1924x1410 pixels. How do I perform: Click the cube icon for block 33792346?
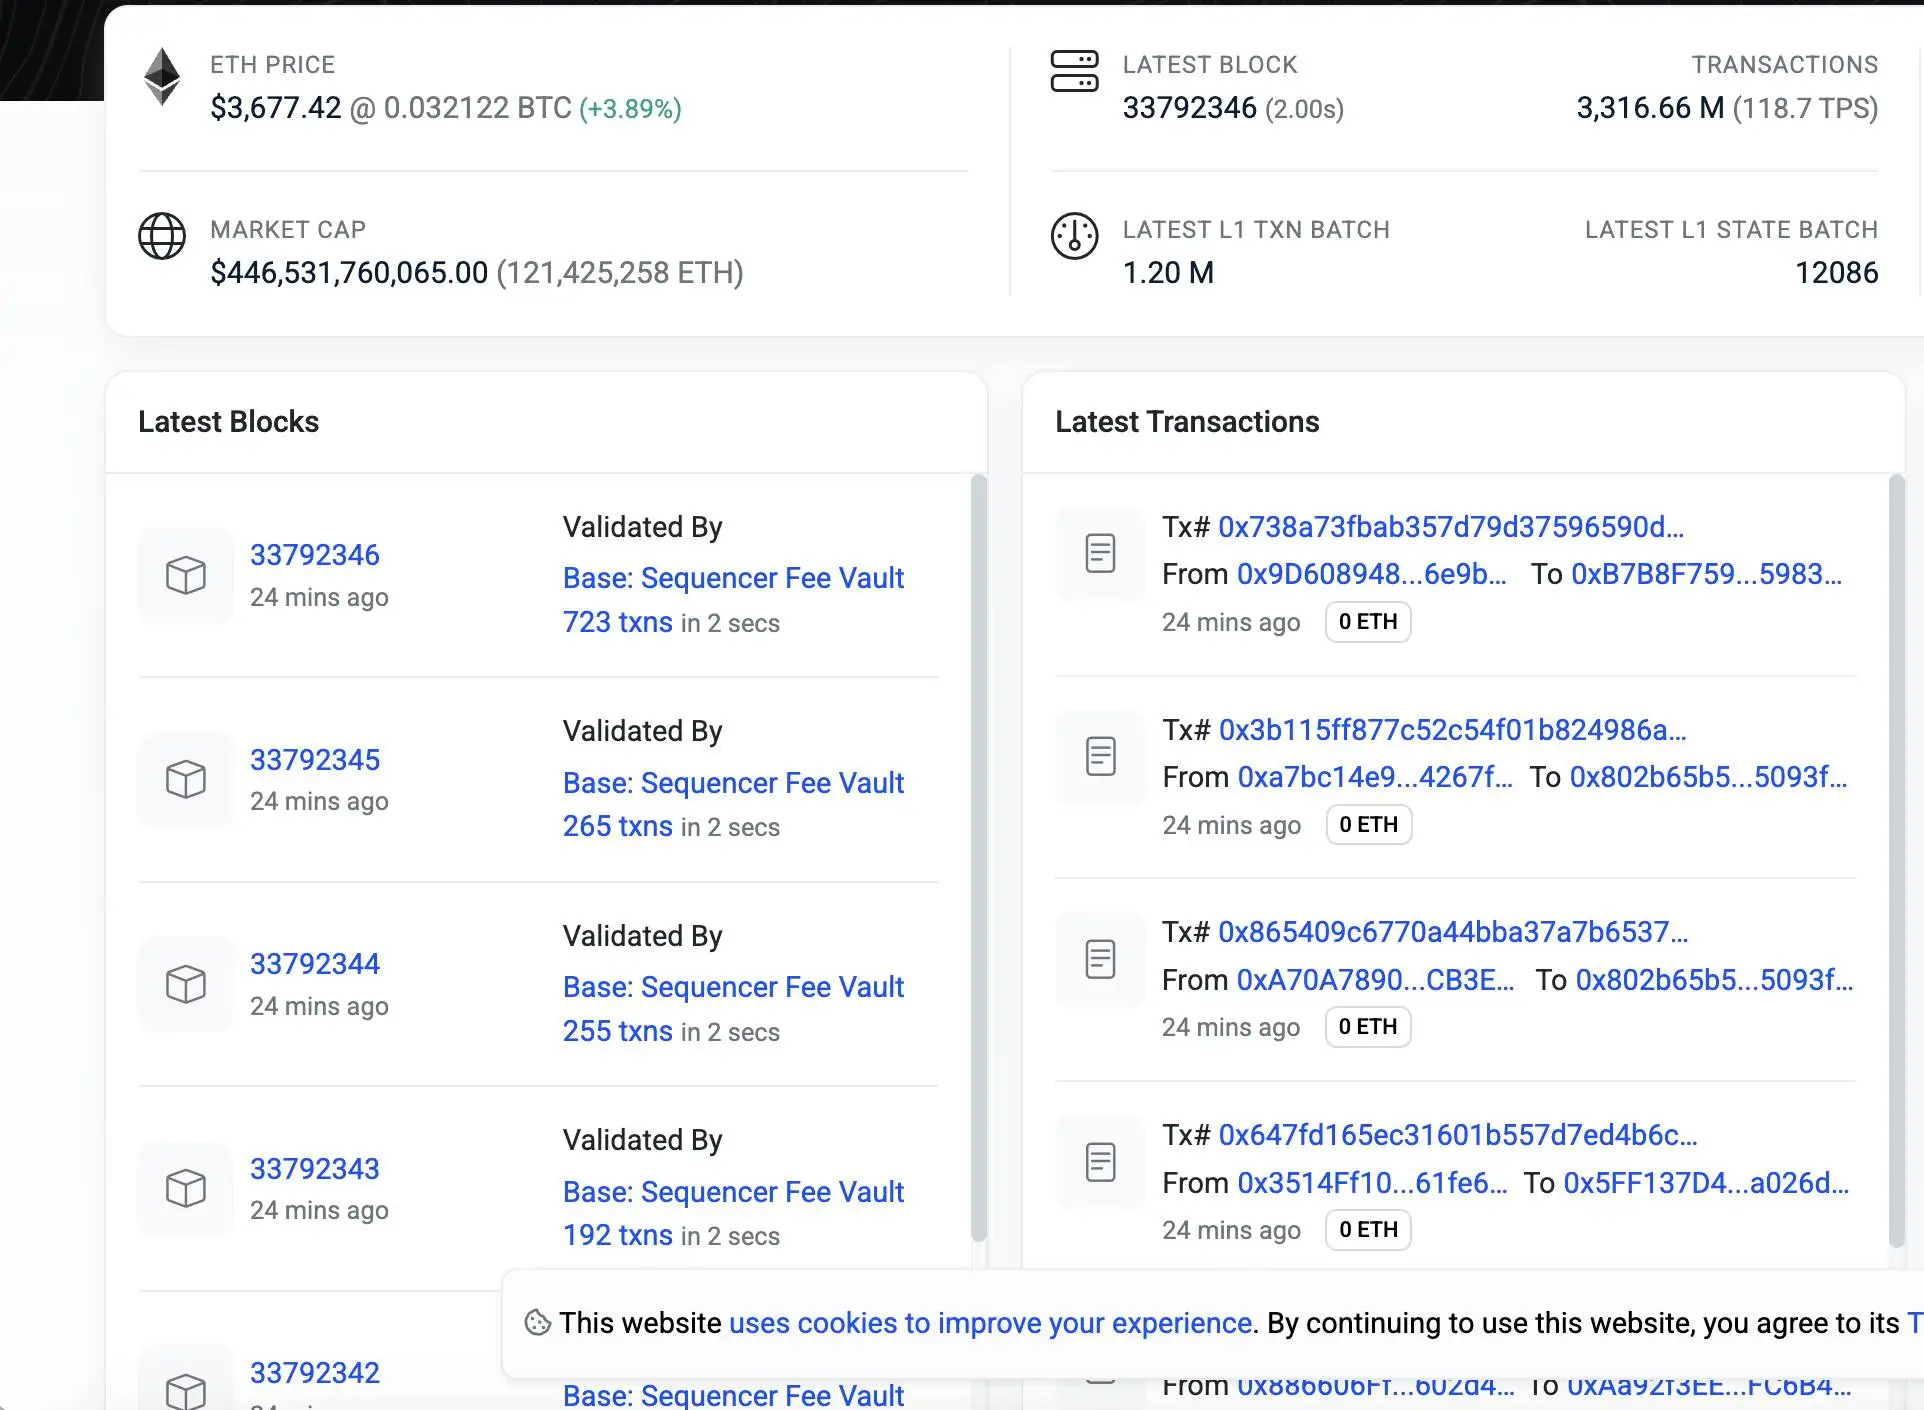click(186, 575)
